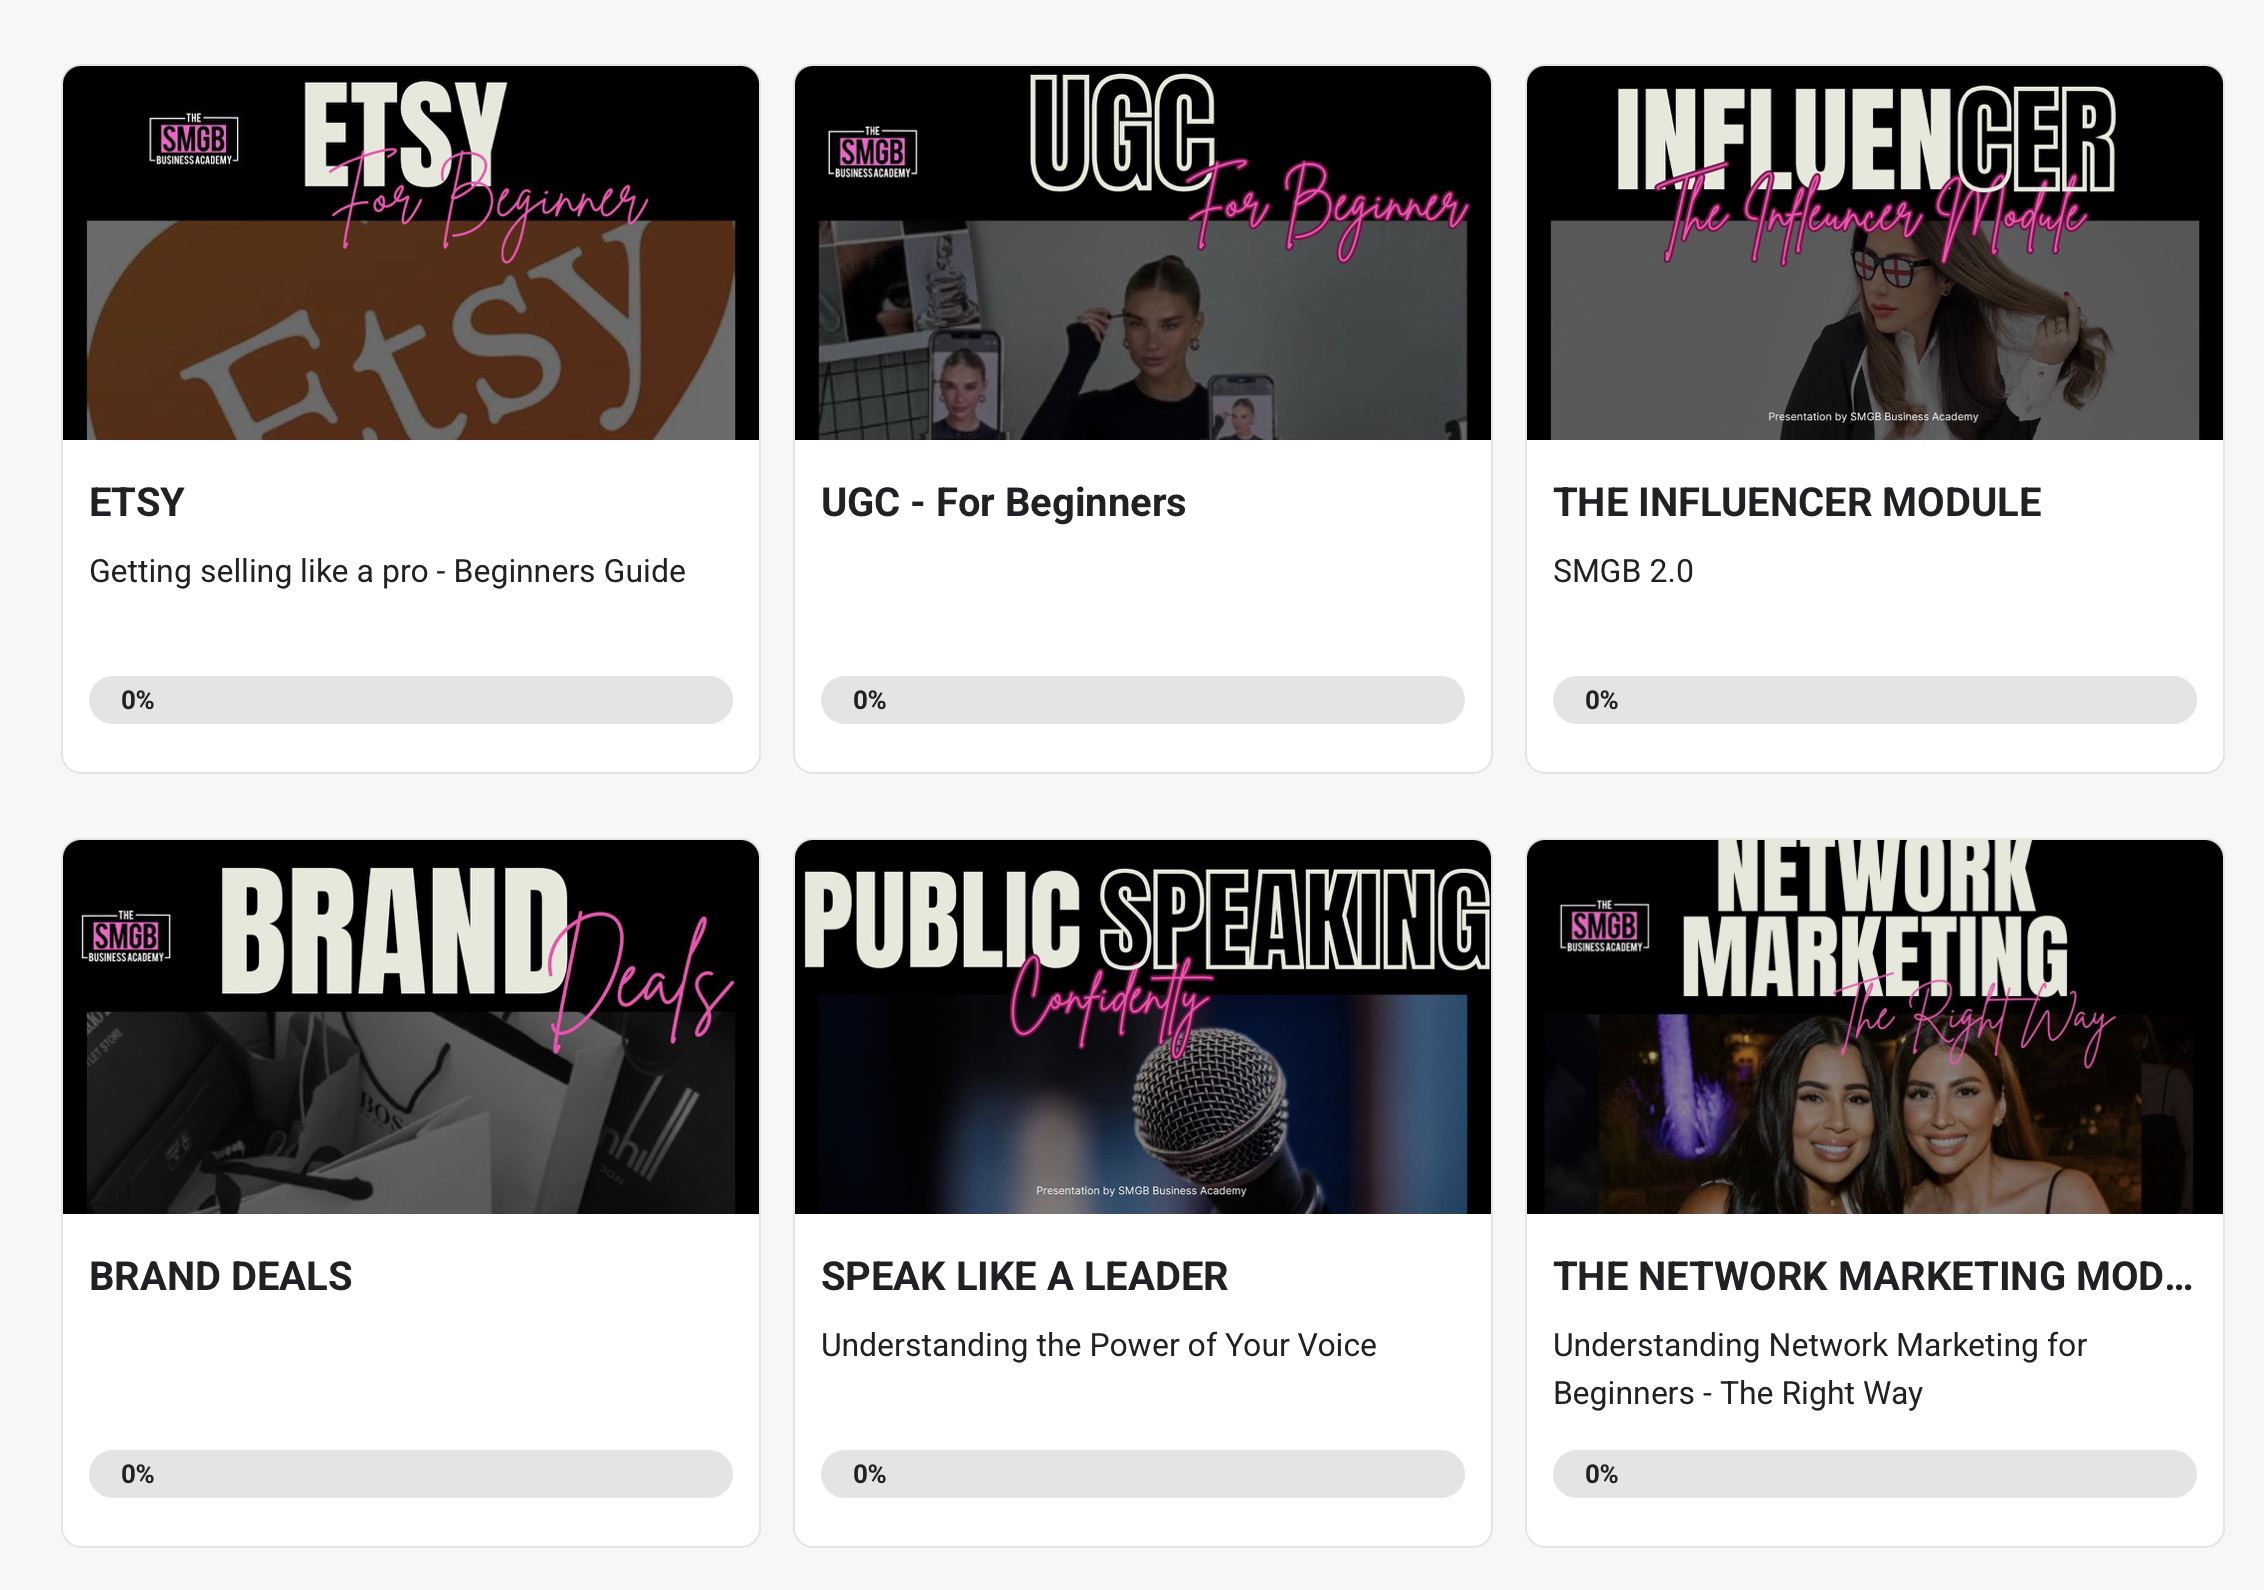Image resolution: width=2264 pixels, height=1590 pixels.
Task: Click the SPEAK LIKE A LEADER progress bar
Action: pyautogui.click(x=1143, y=1474)
